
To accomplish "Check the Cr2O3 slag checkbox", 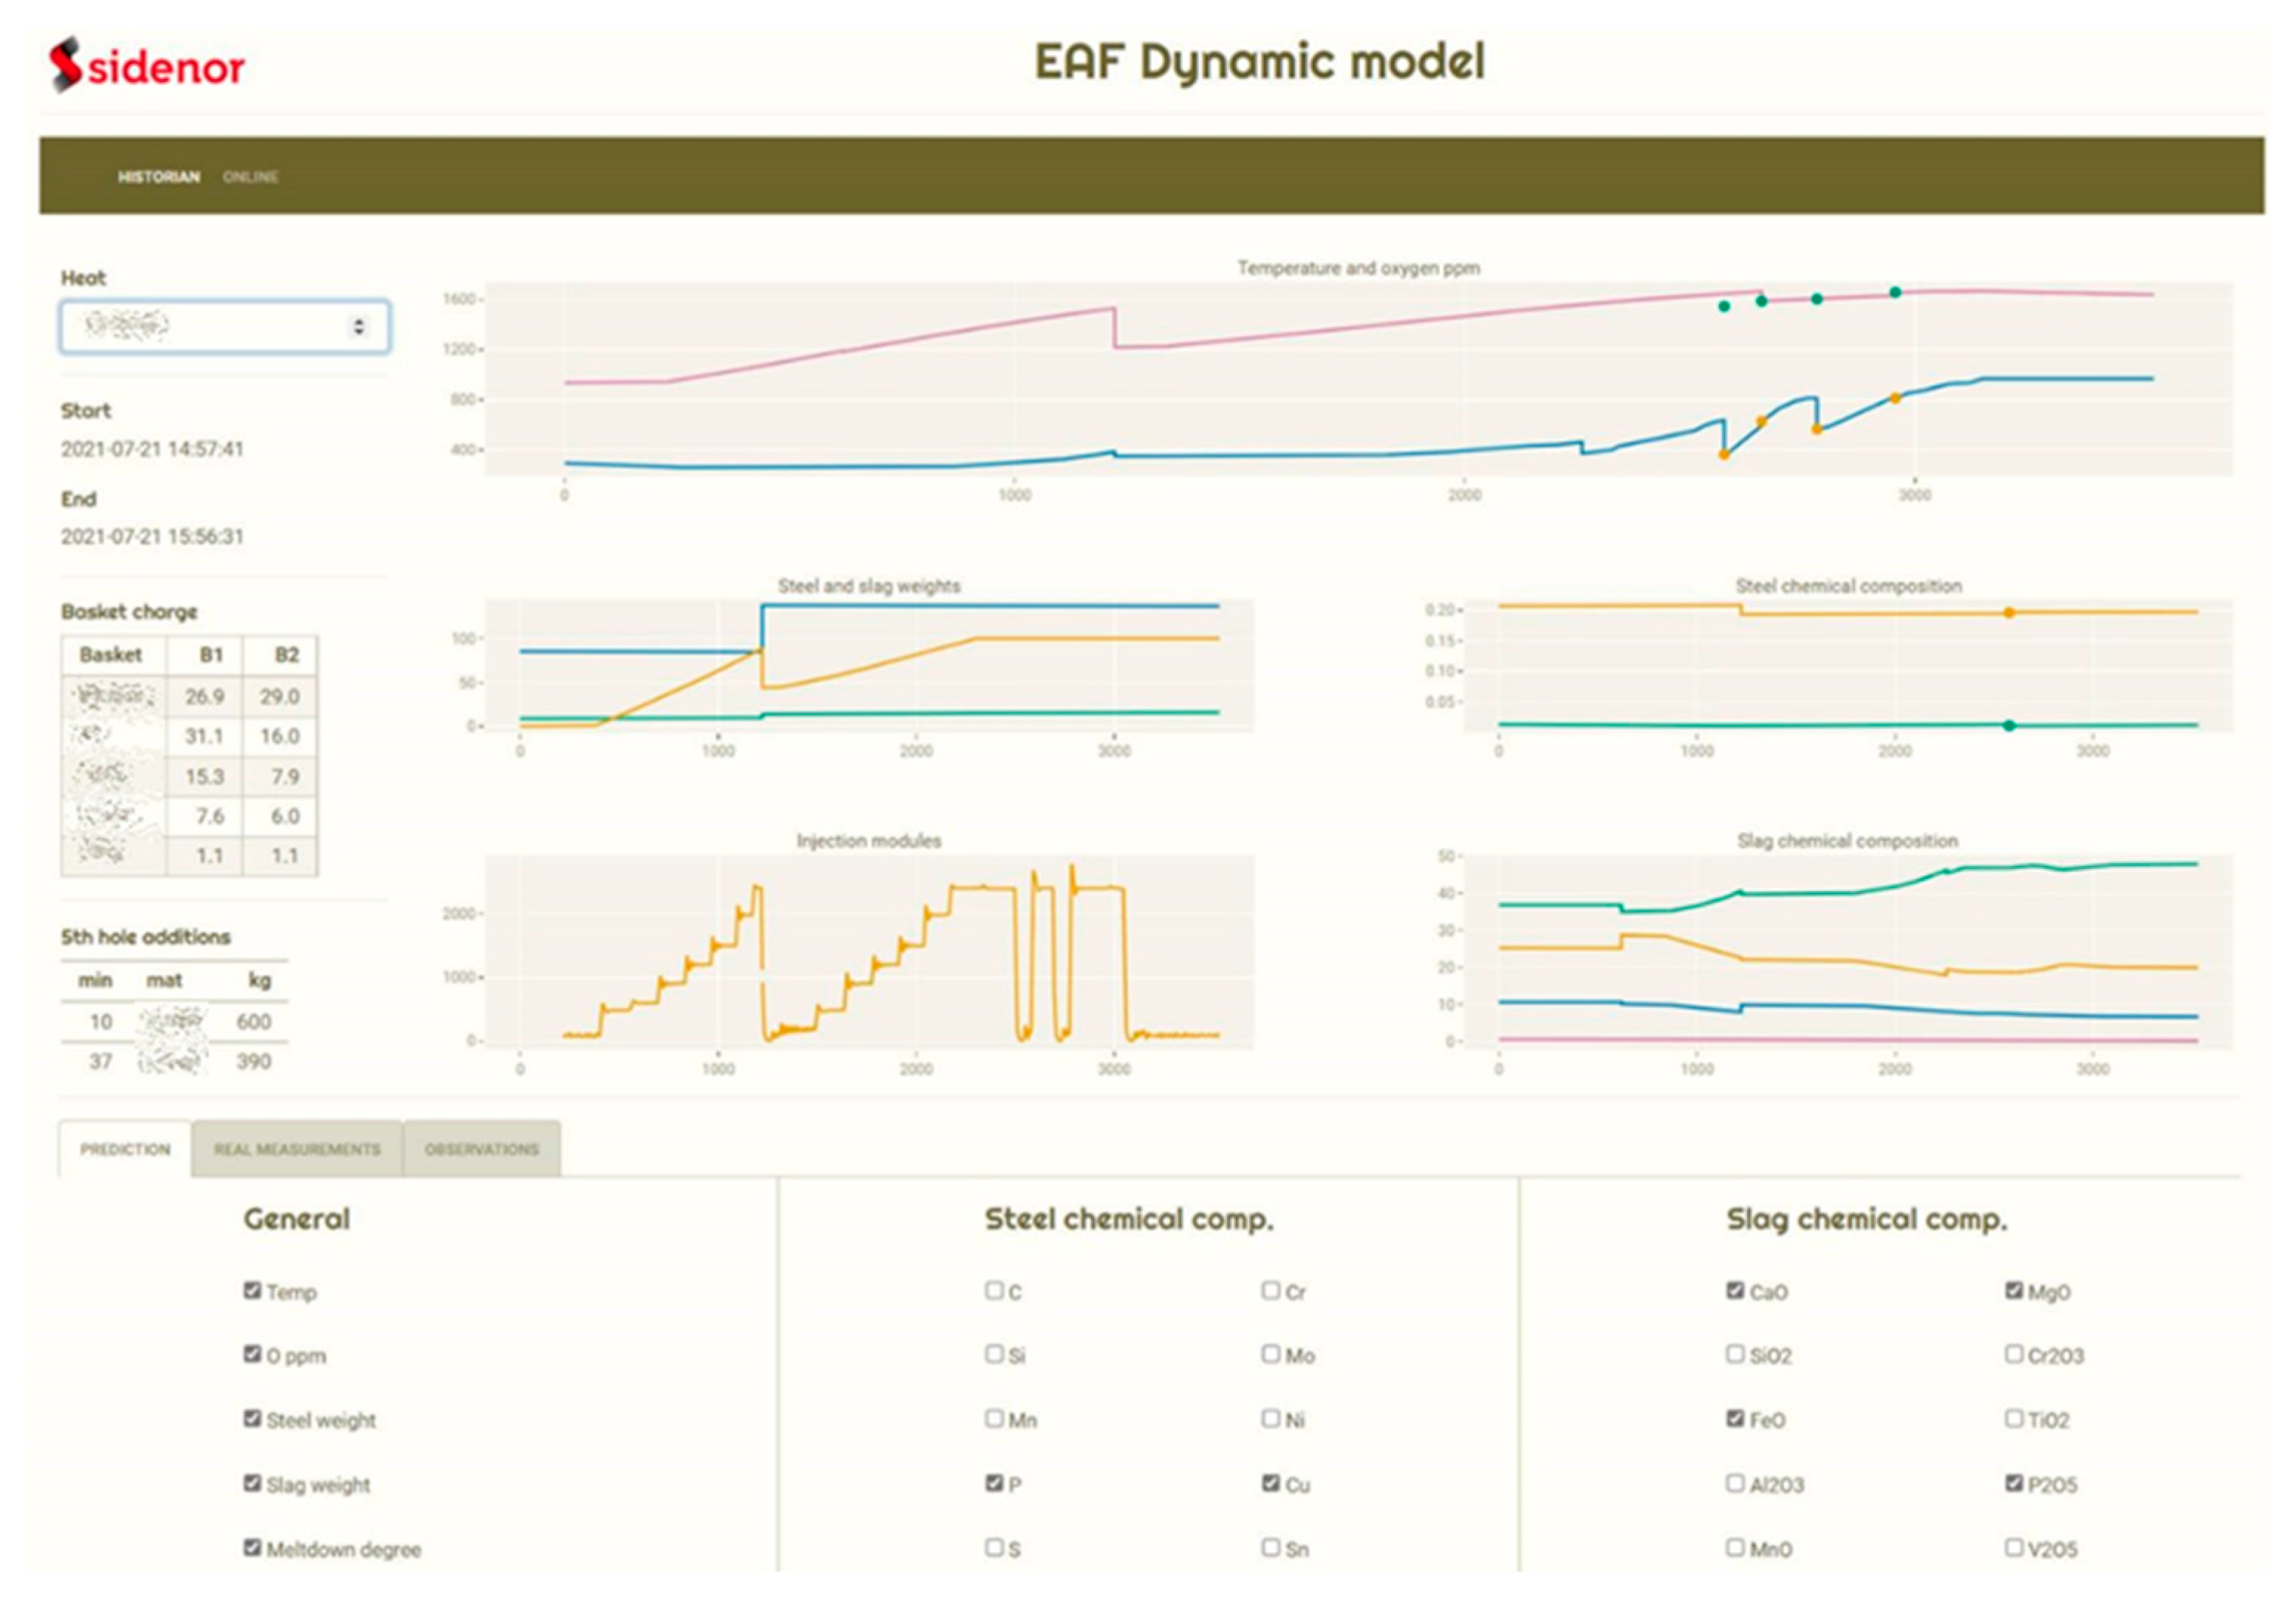I will pos(2014,1354).
